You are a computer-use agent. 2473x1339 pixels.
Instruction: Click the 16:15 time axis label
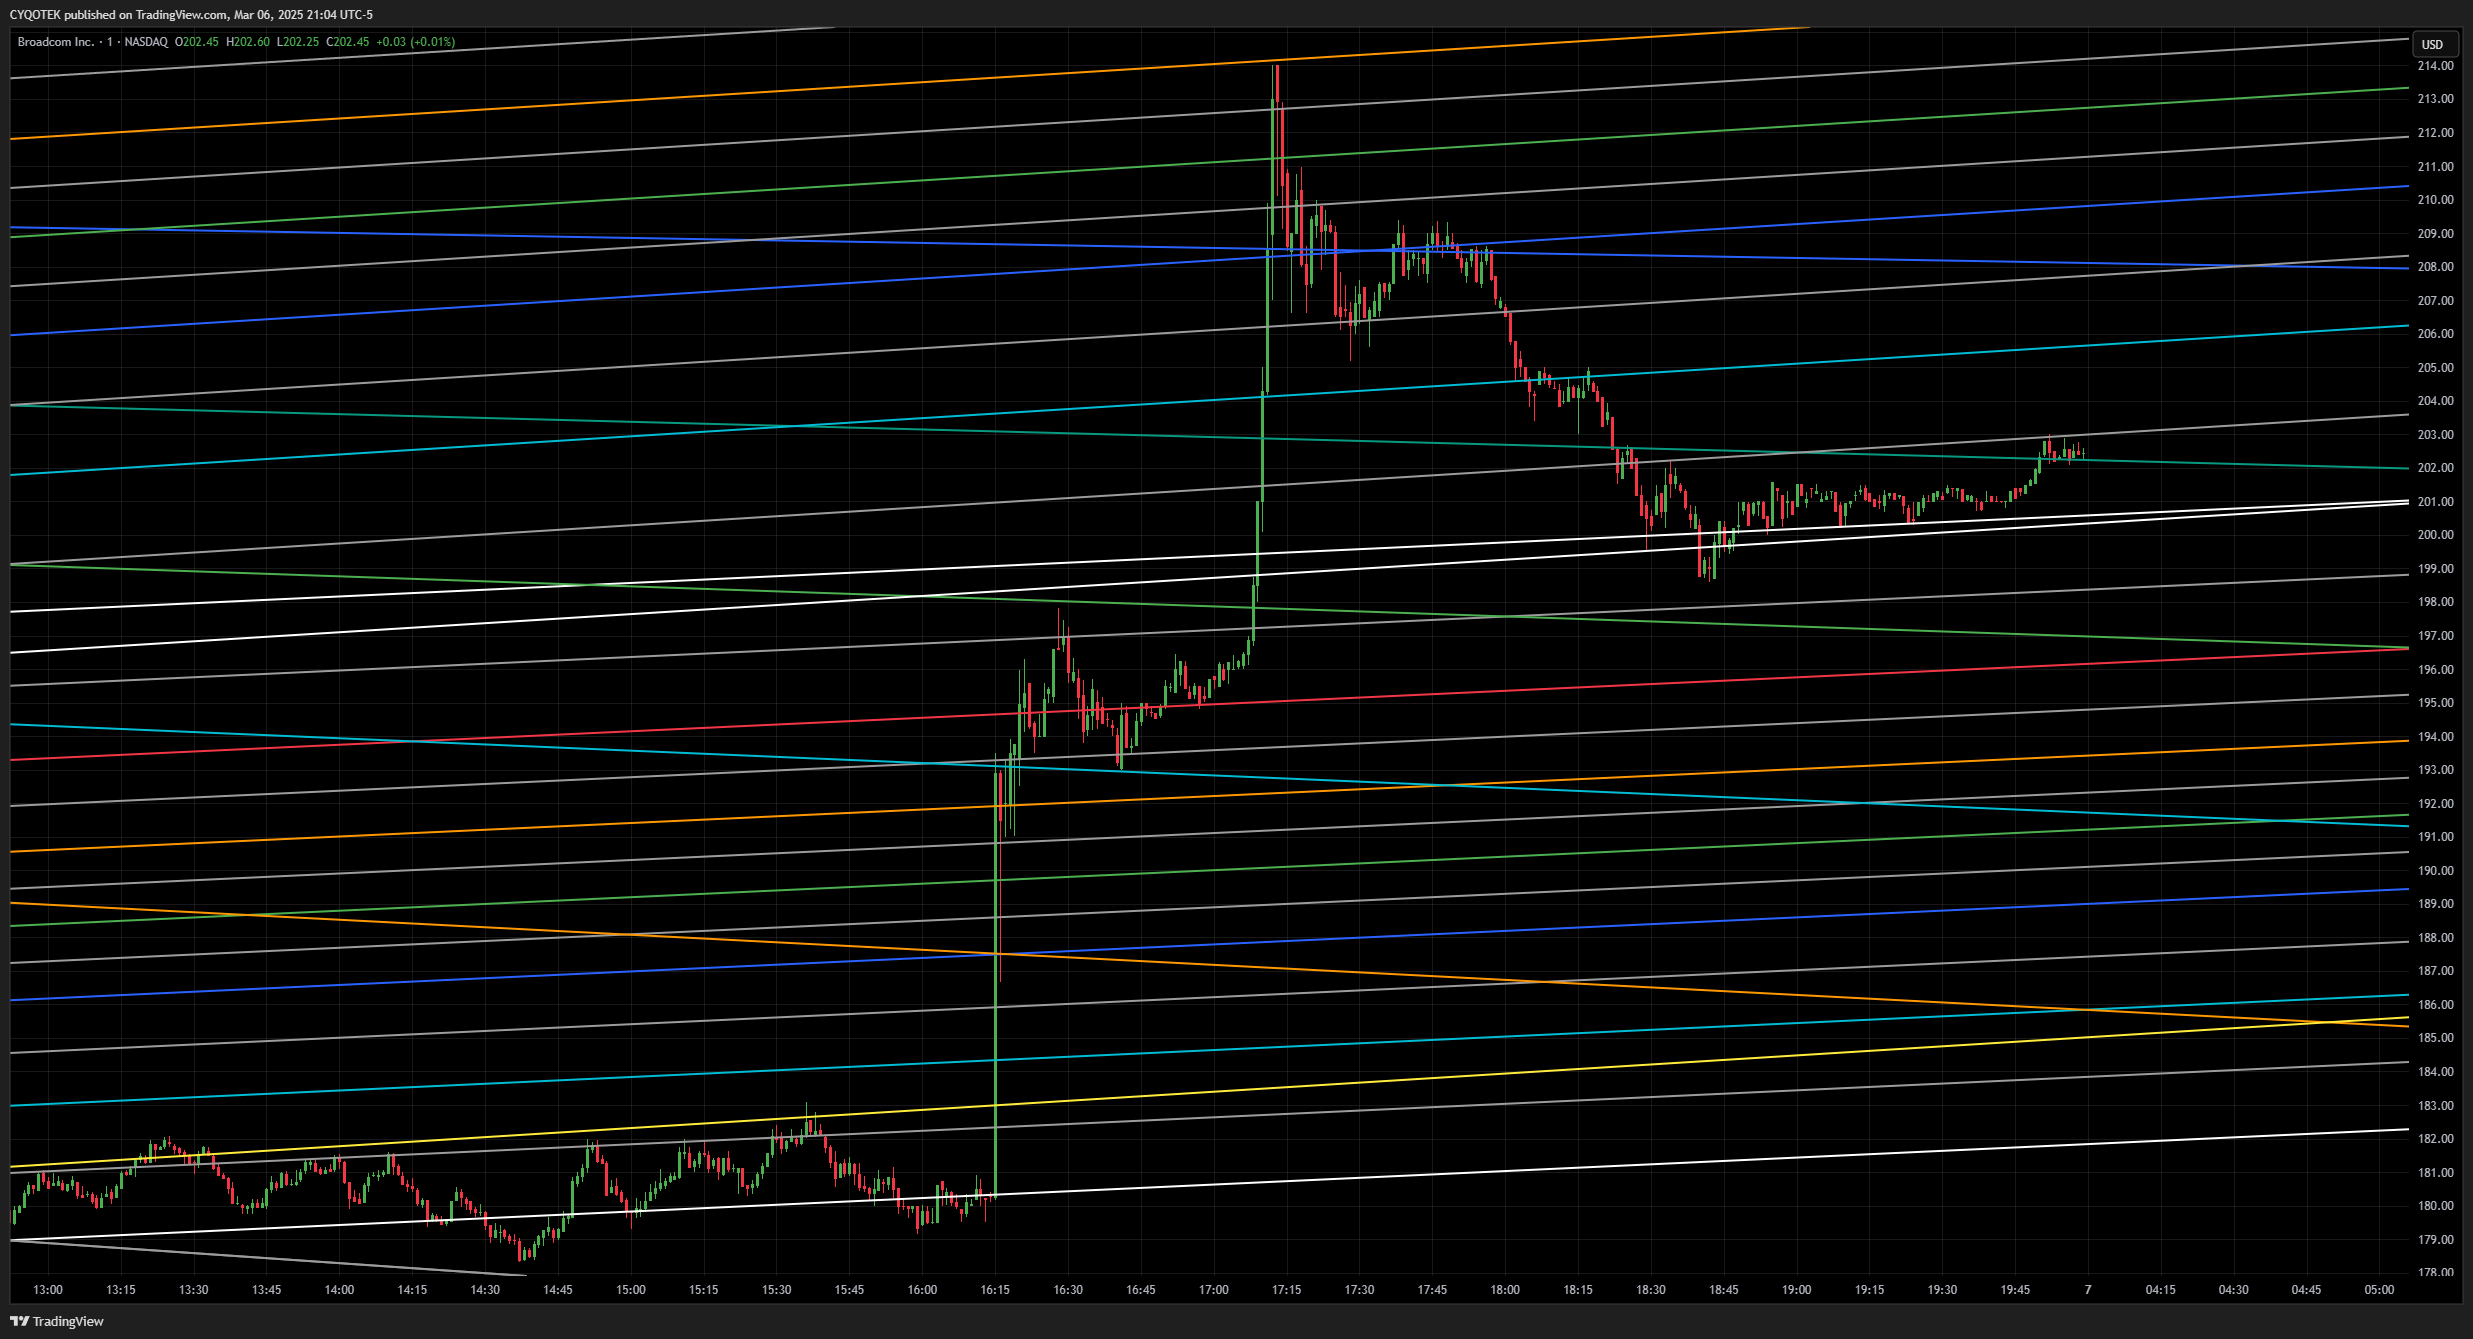point(995,1290)
